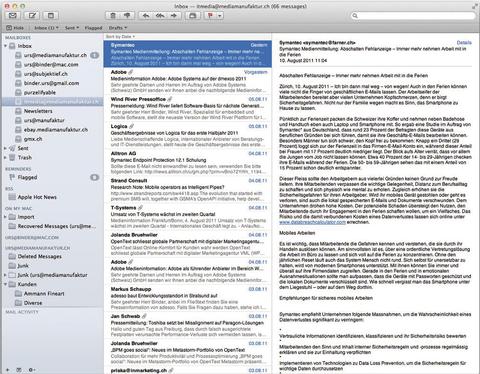Image resolution: width=480 pixels, height=374 pixels.
Task: Select the Symantec message in the list
Action: 188,54
